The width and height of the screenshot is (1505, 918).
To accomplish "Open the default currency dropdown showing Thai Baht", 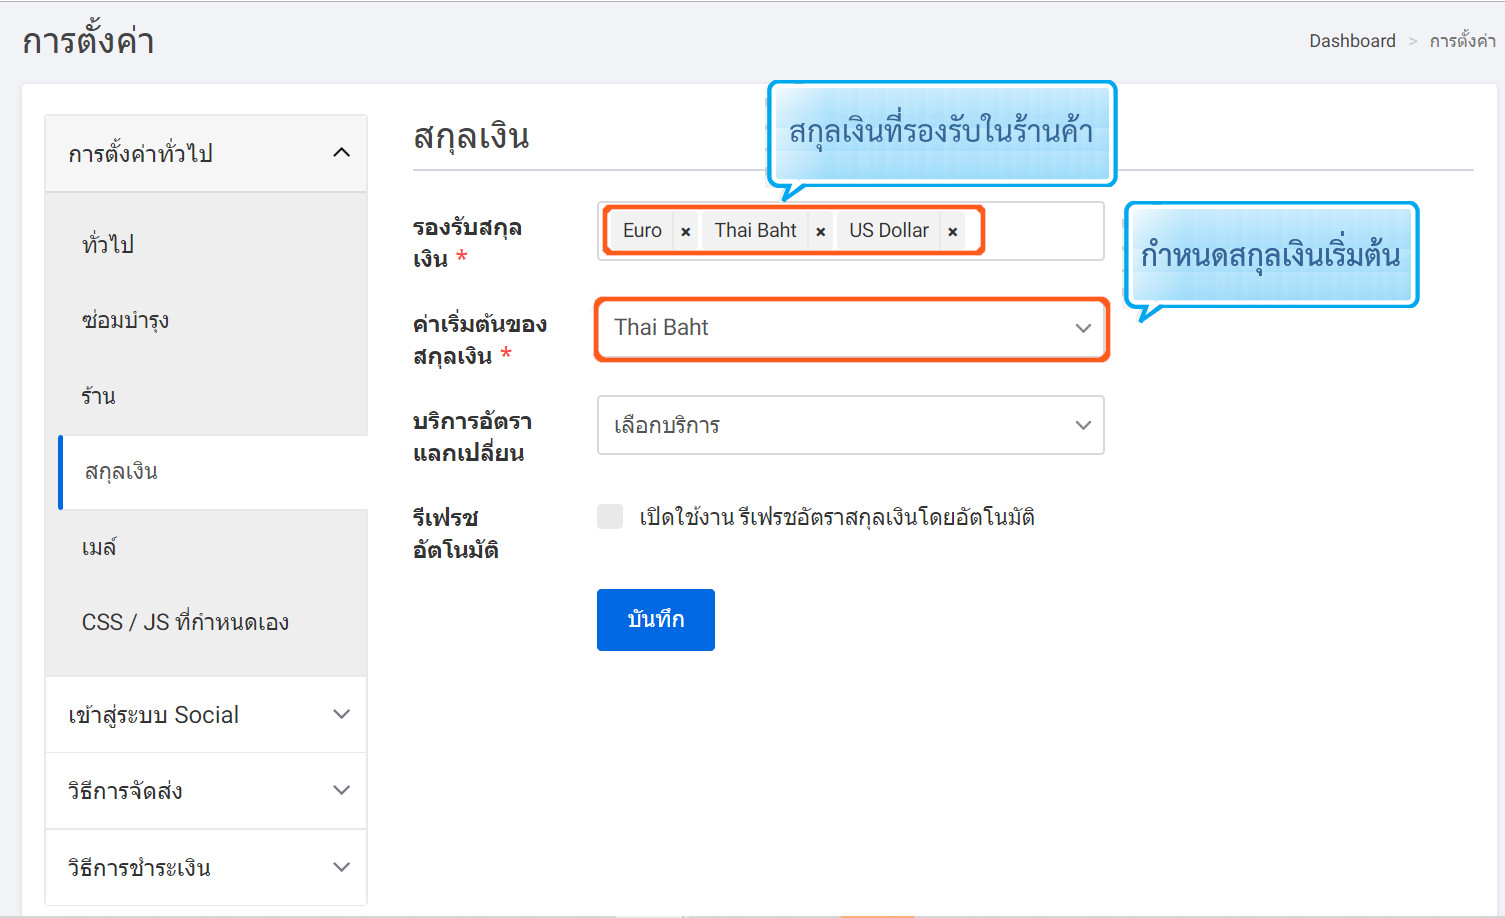I will pos(851,328).
